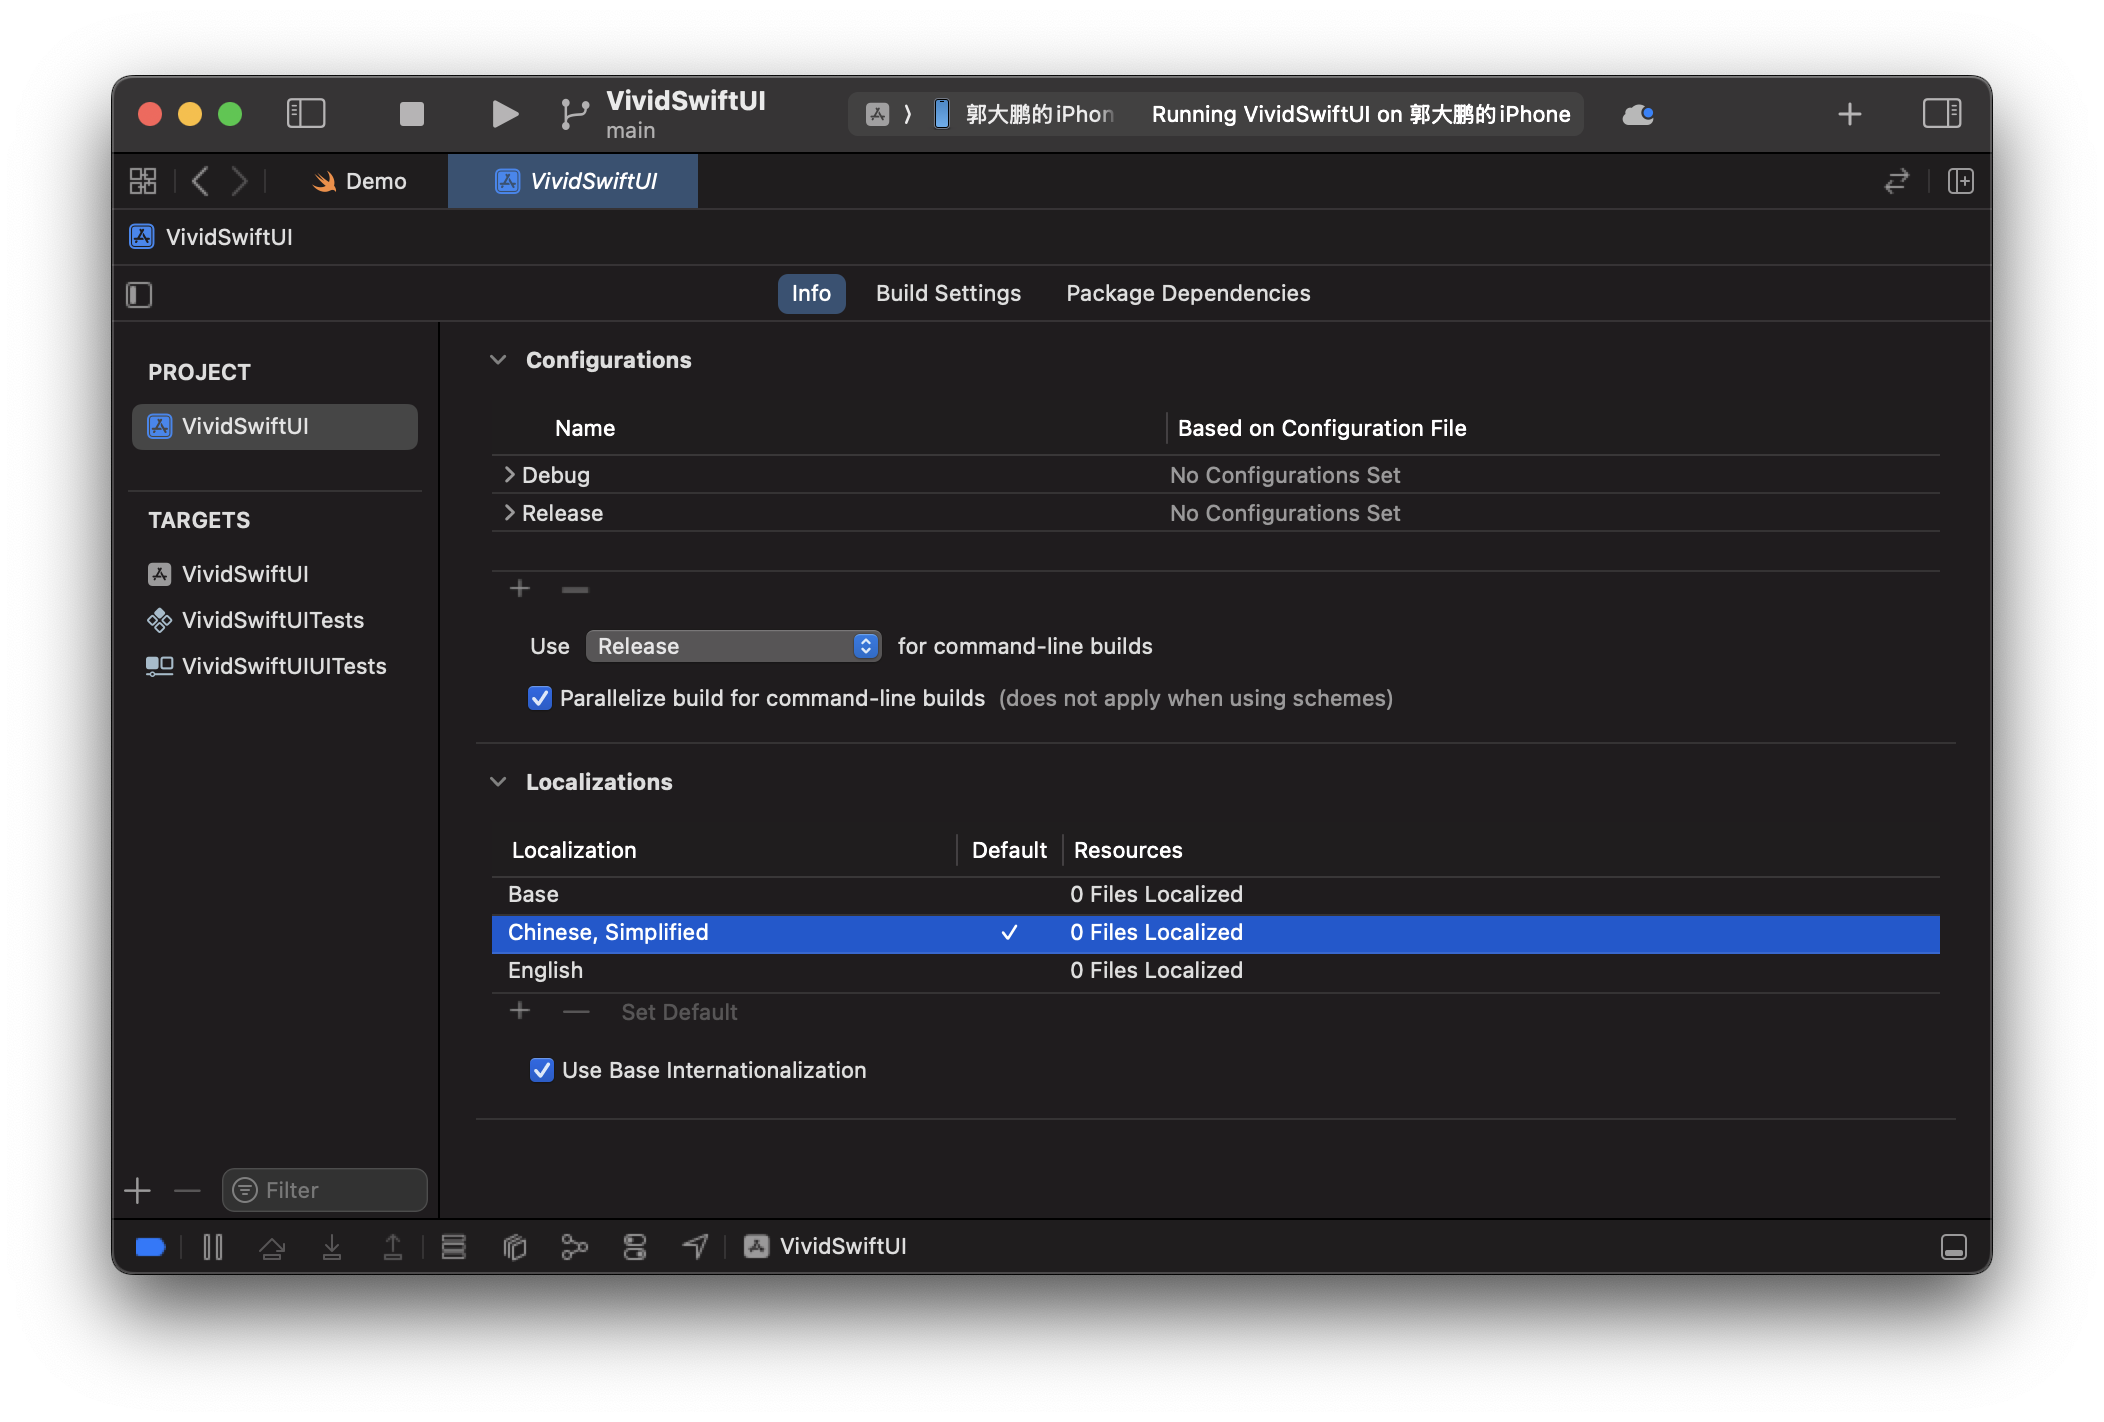2104x1422 pixels.
Task: Go forward in editor history
Action: (x=239, y=181)
